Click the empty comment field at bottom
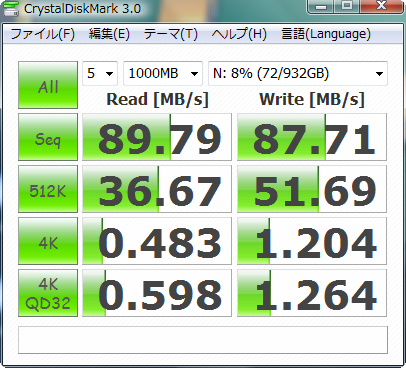 point(203,340)
